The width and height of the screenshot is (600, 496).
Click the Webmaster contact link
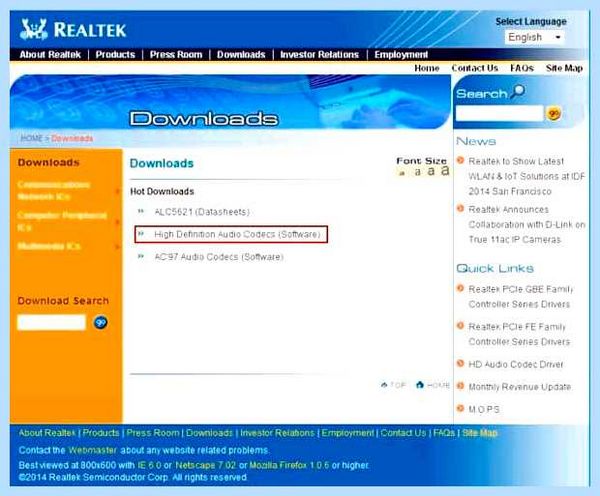(92, 450)
